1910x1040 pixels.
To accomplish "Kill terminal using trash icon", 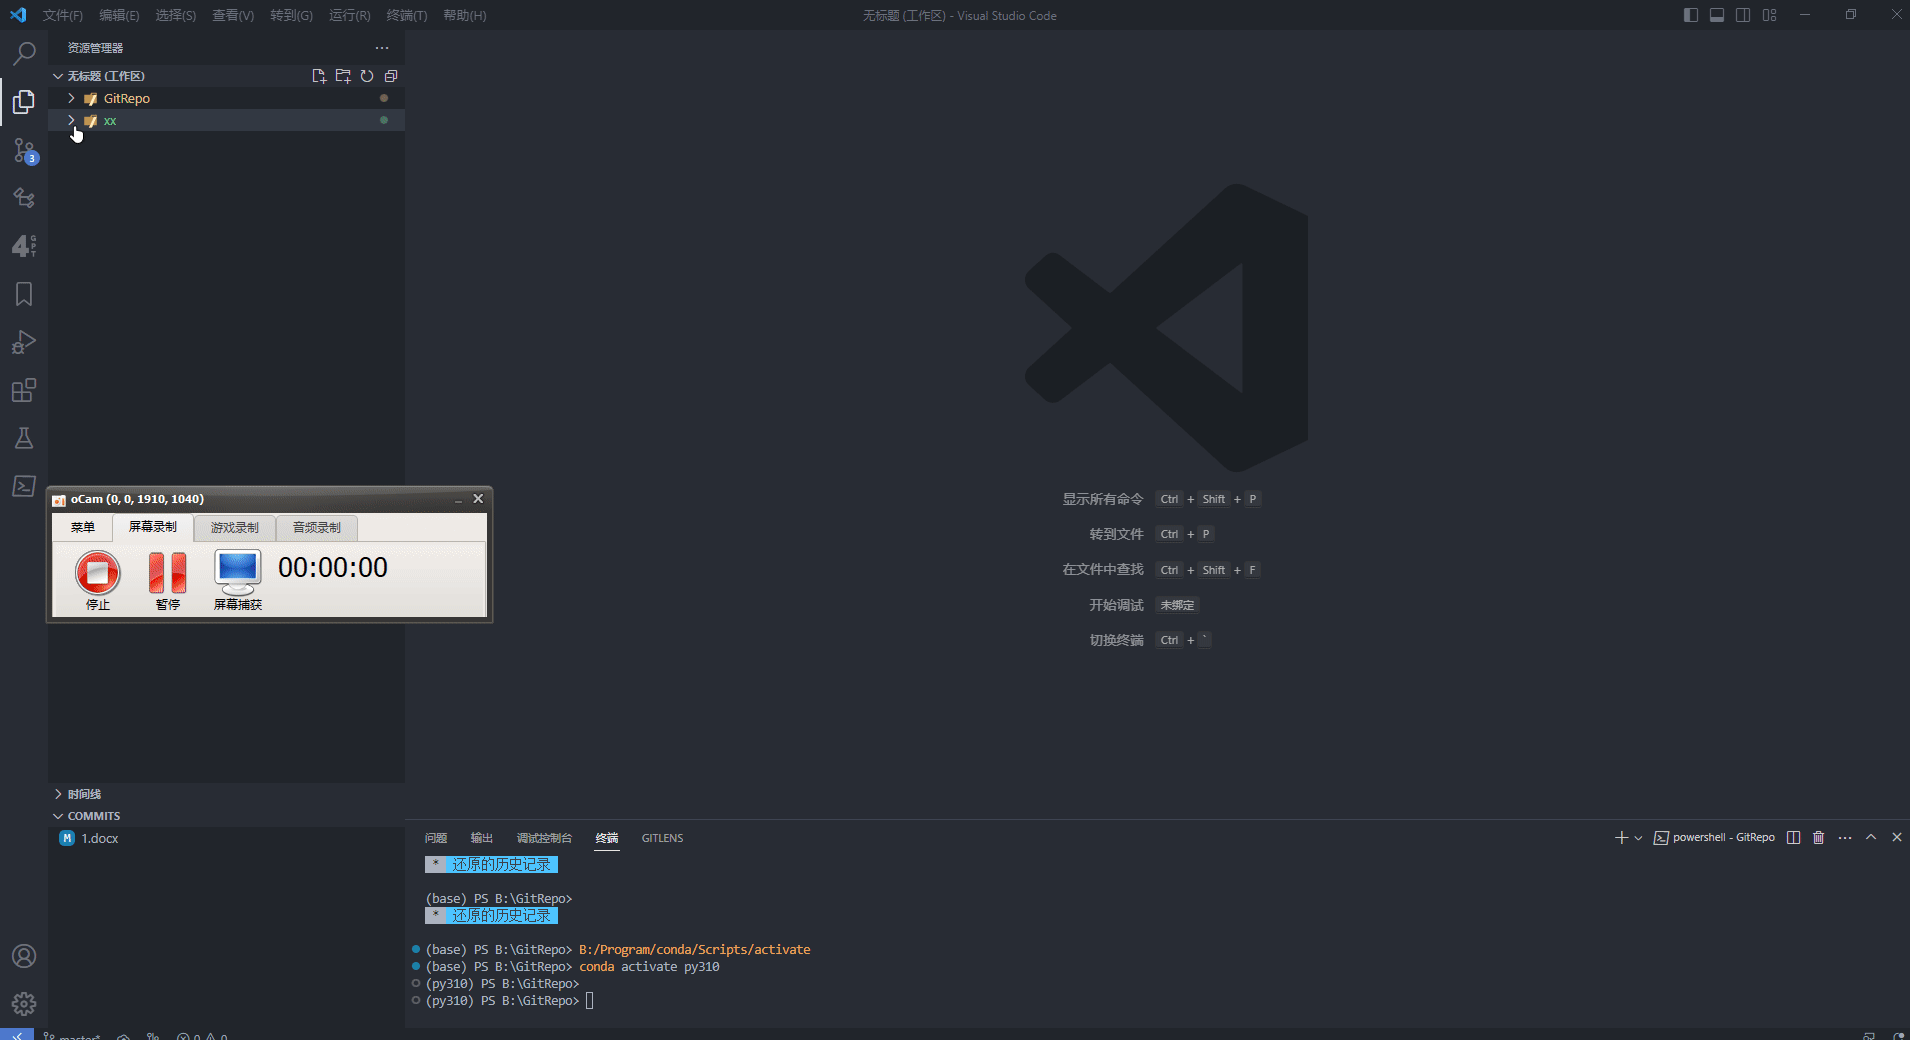I will (1819, 838).
